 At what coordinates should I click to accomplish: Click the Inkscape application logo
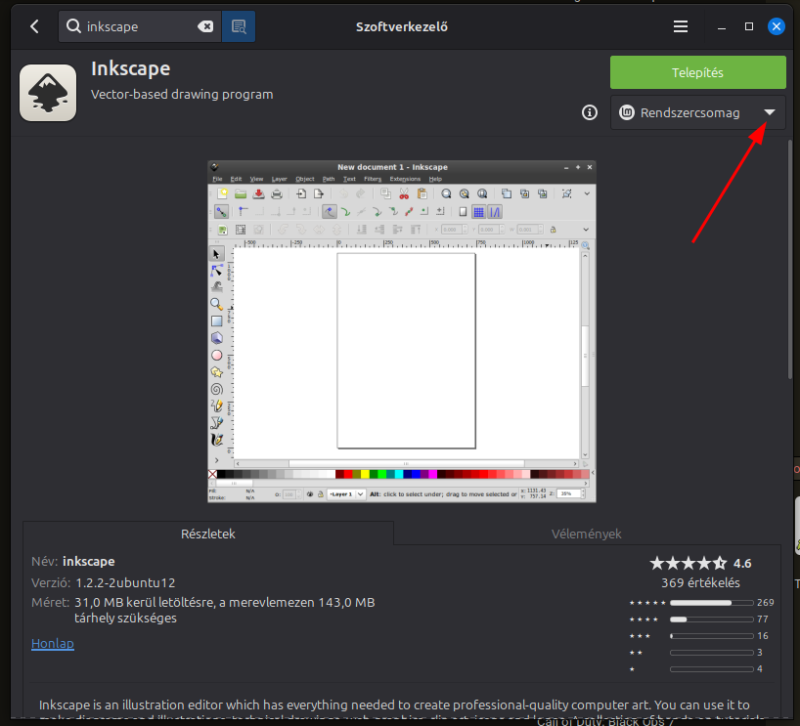48,92
